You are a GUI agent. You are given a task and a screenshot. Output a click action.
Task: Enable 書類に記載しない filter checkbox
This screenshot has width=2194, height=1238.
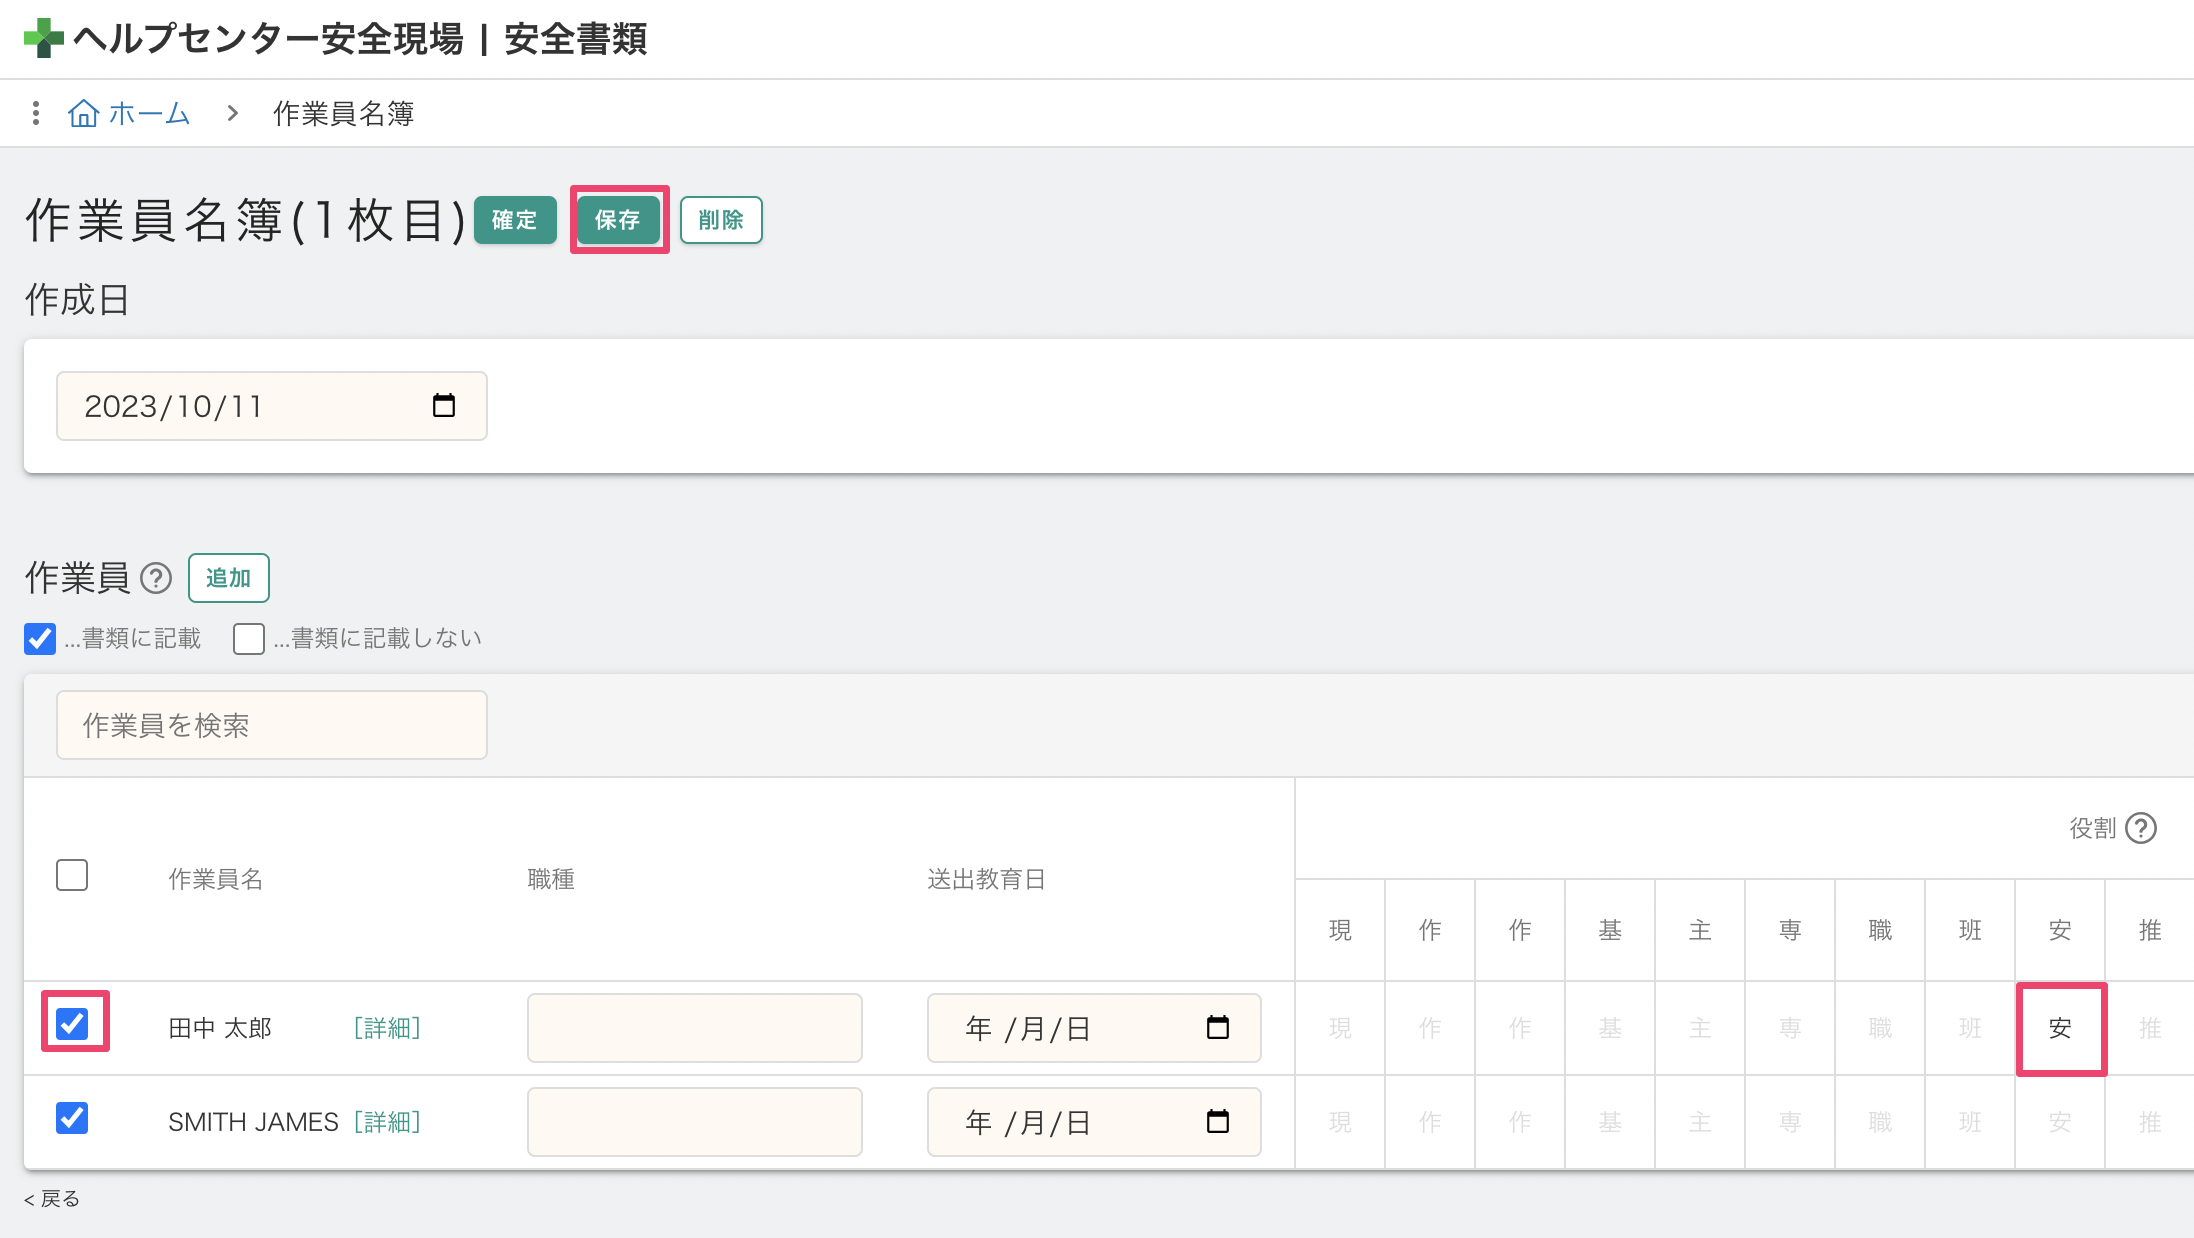(249, 638)
